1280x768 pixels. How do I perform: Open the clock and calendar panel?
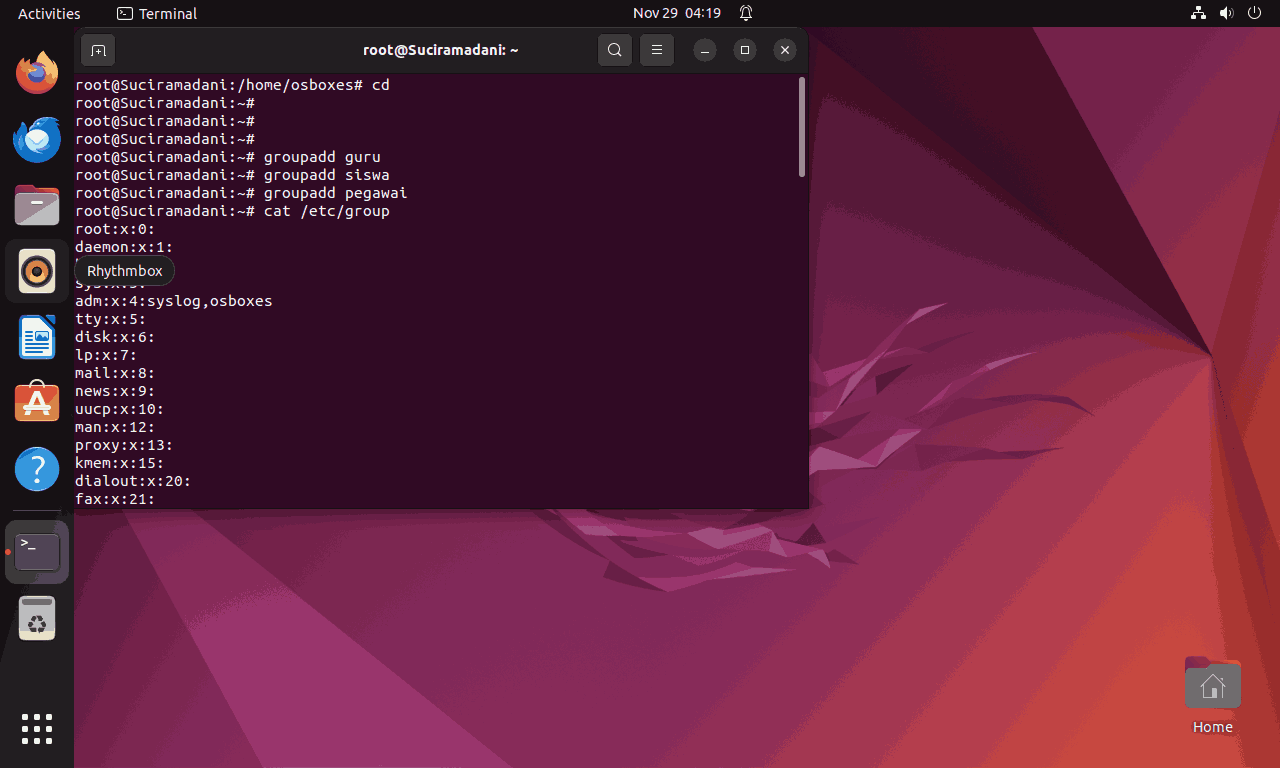click(677, 13)
